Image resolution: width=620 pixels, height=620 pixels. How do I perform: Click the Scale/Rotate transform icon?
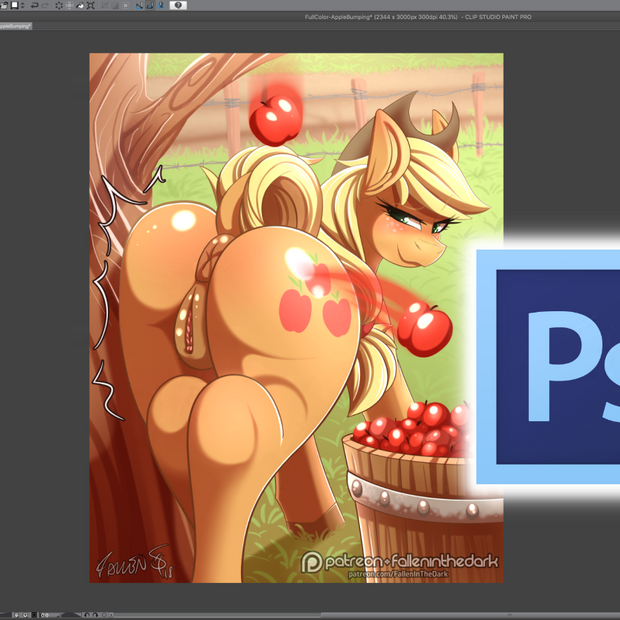(91, 5)
